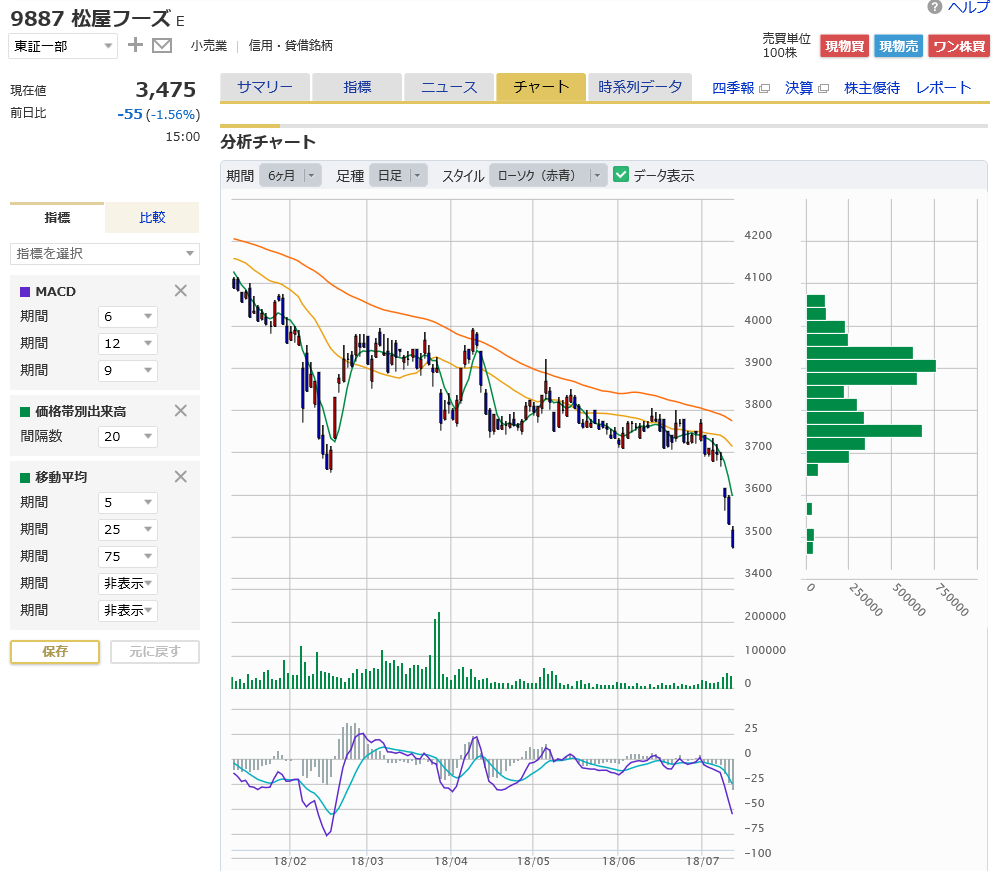Image resolution: width=1003 pixels, height=871 pixels.
Task: Click the 現物売 button
Action: (898, 46)
